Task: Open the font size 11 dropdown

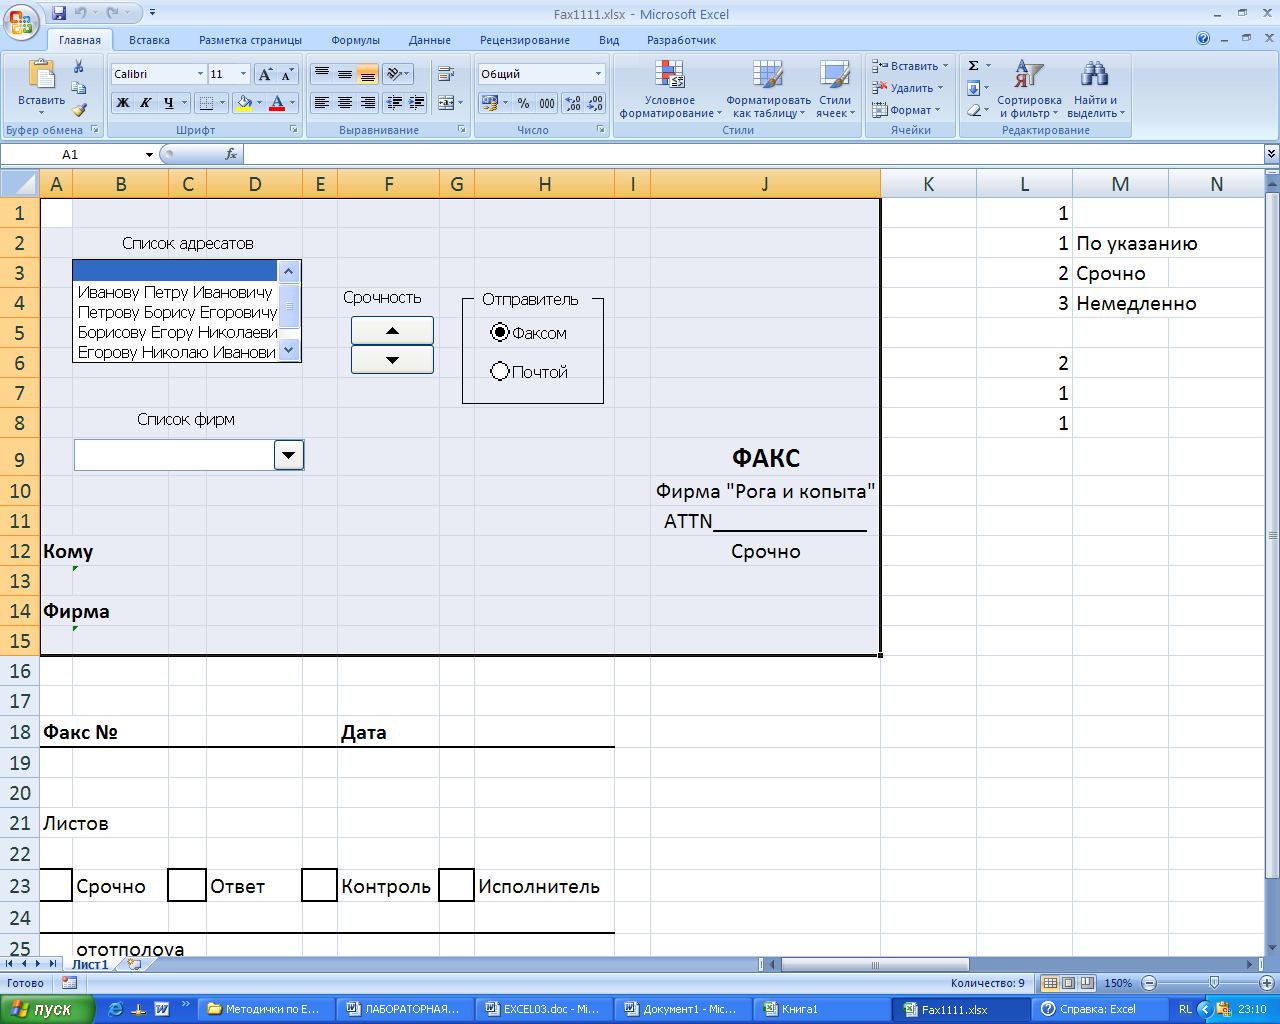Action: pyautogui.click(x=243, y=74)
